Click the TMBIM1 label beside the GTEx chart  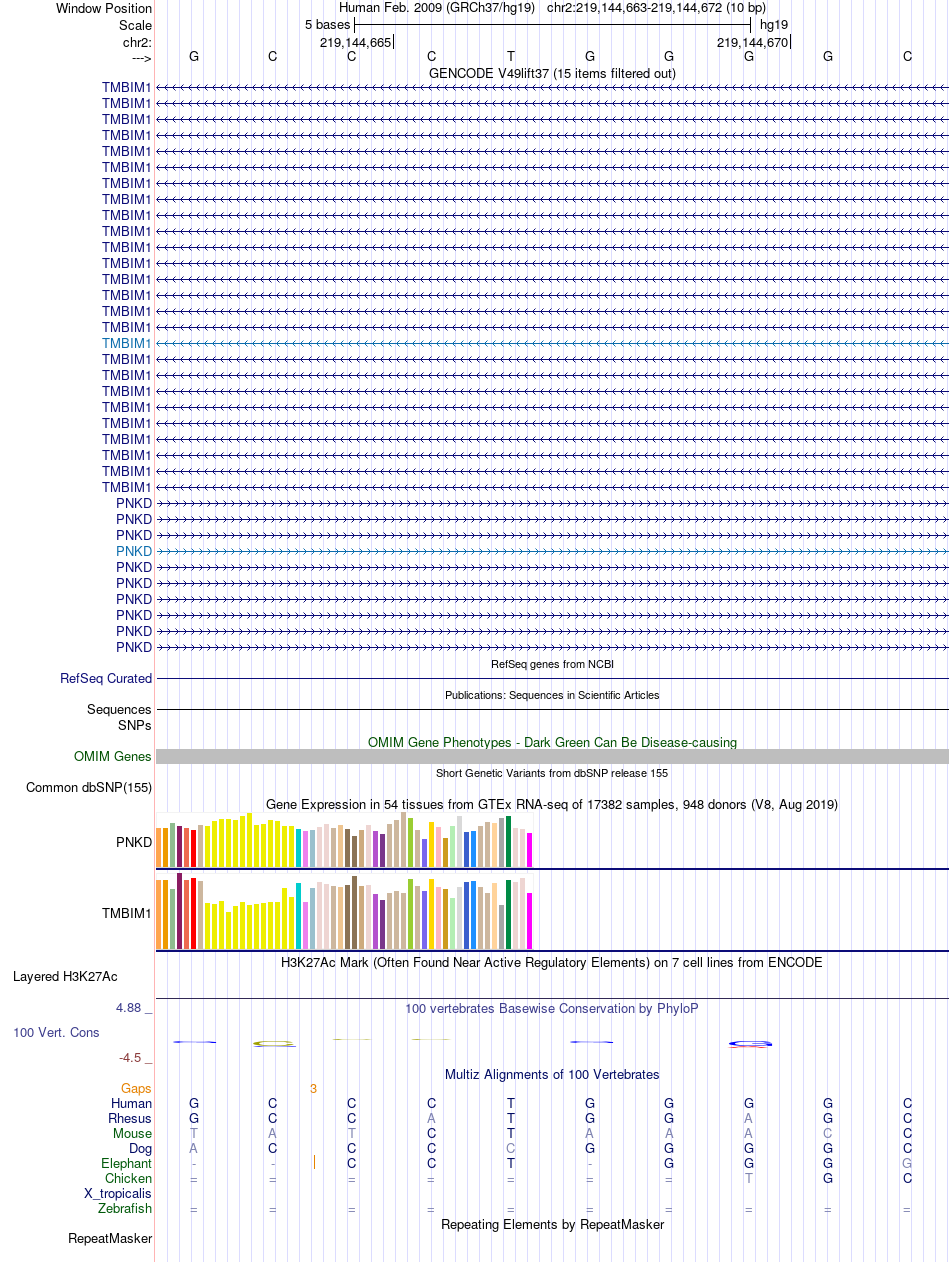pos(127,913)
